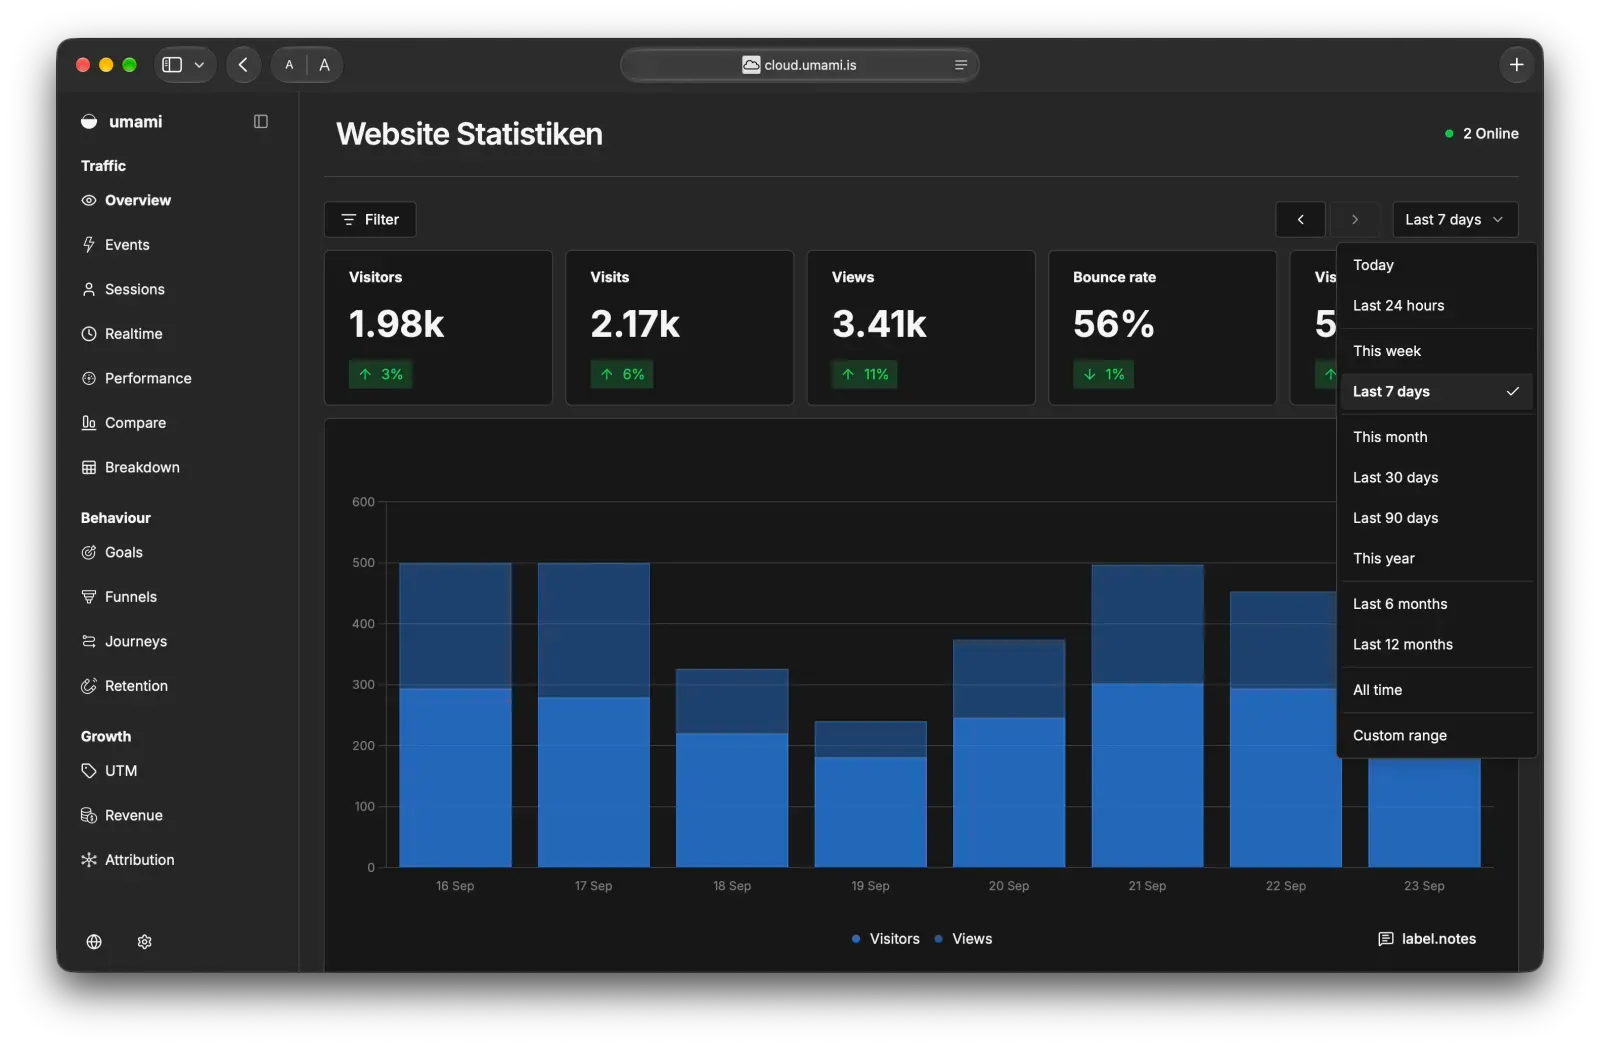Viewport: 1600px width, 1047px height.
Task: Select This week in date menu
Action: pyautogui.click(x=1436, y=351)
